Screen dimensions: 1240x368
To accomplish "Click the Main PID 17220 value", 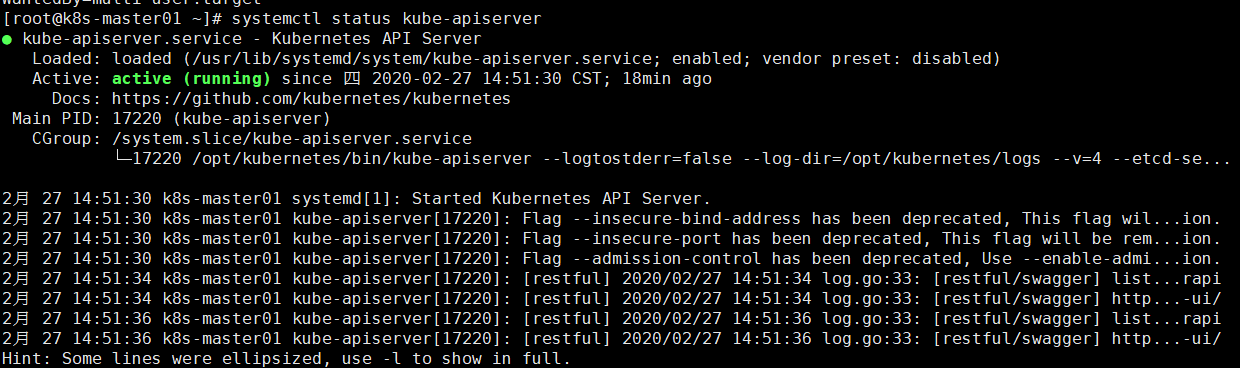I will [x=136, y=119].
